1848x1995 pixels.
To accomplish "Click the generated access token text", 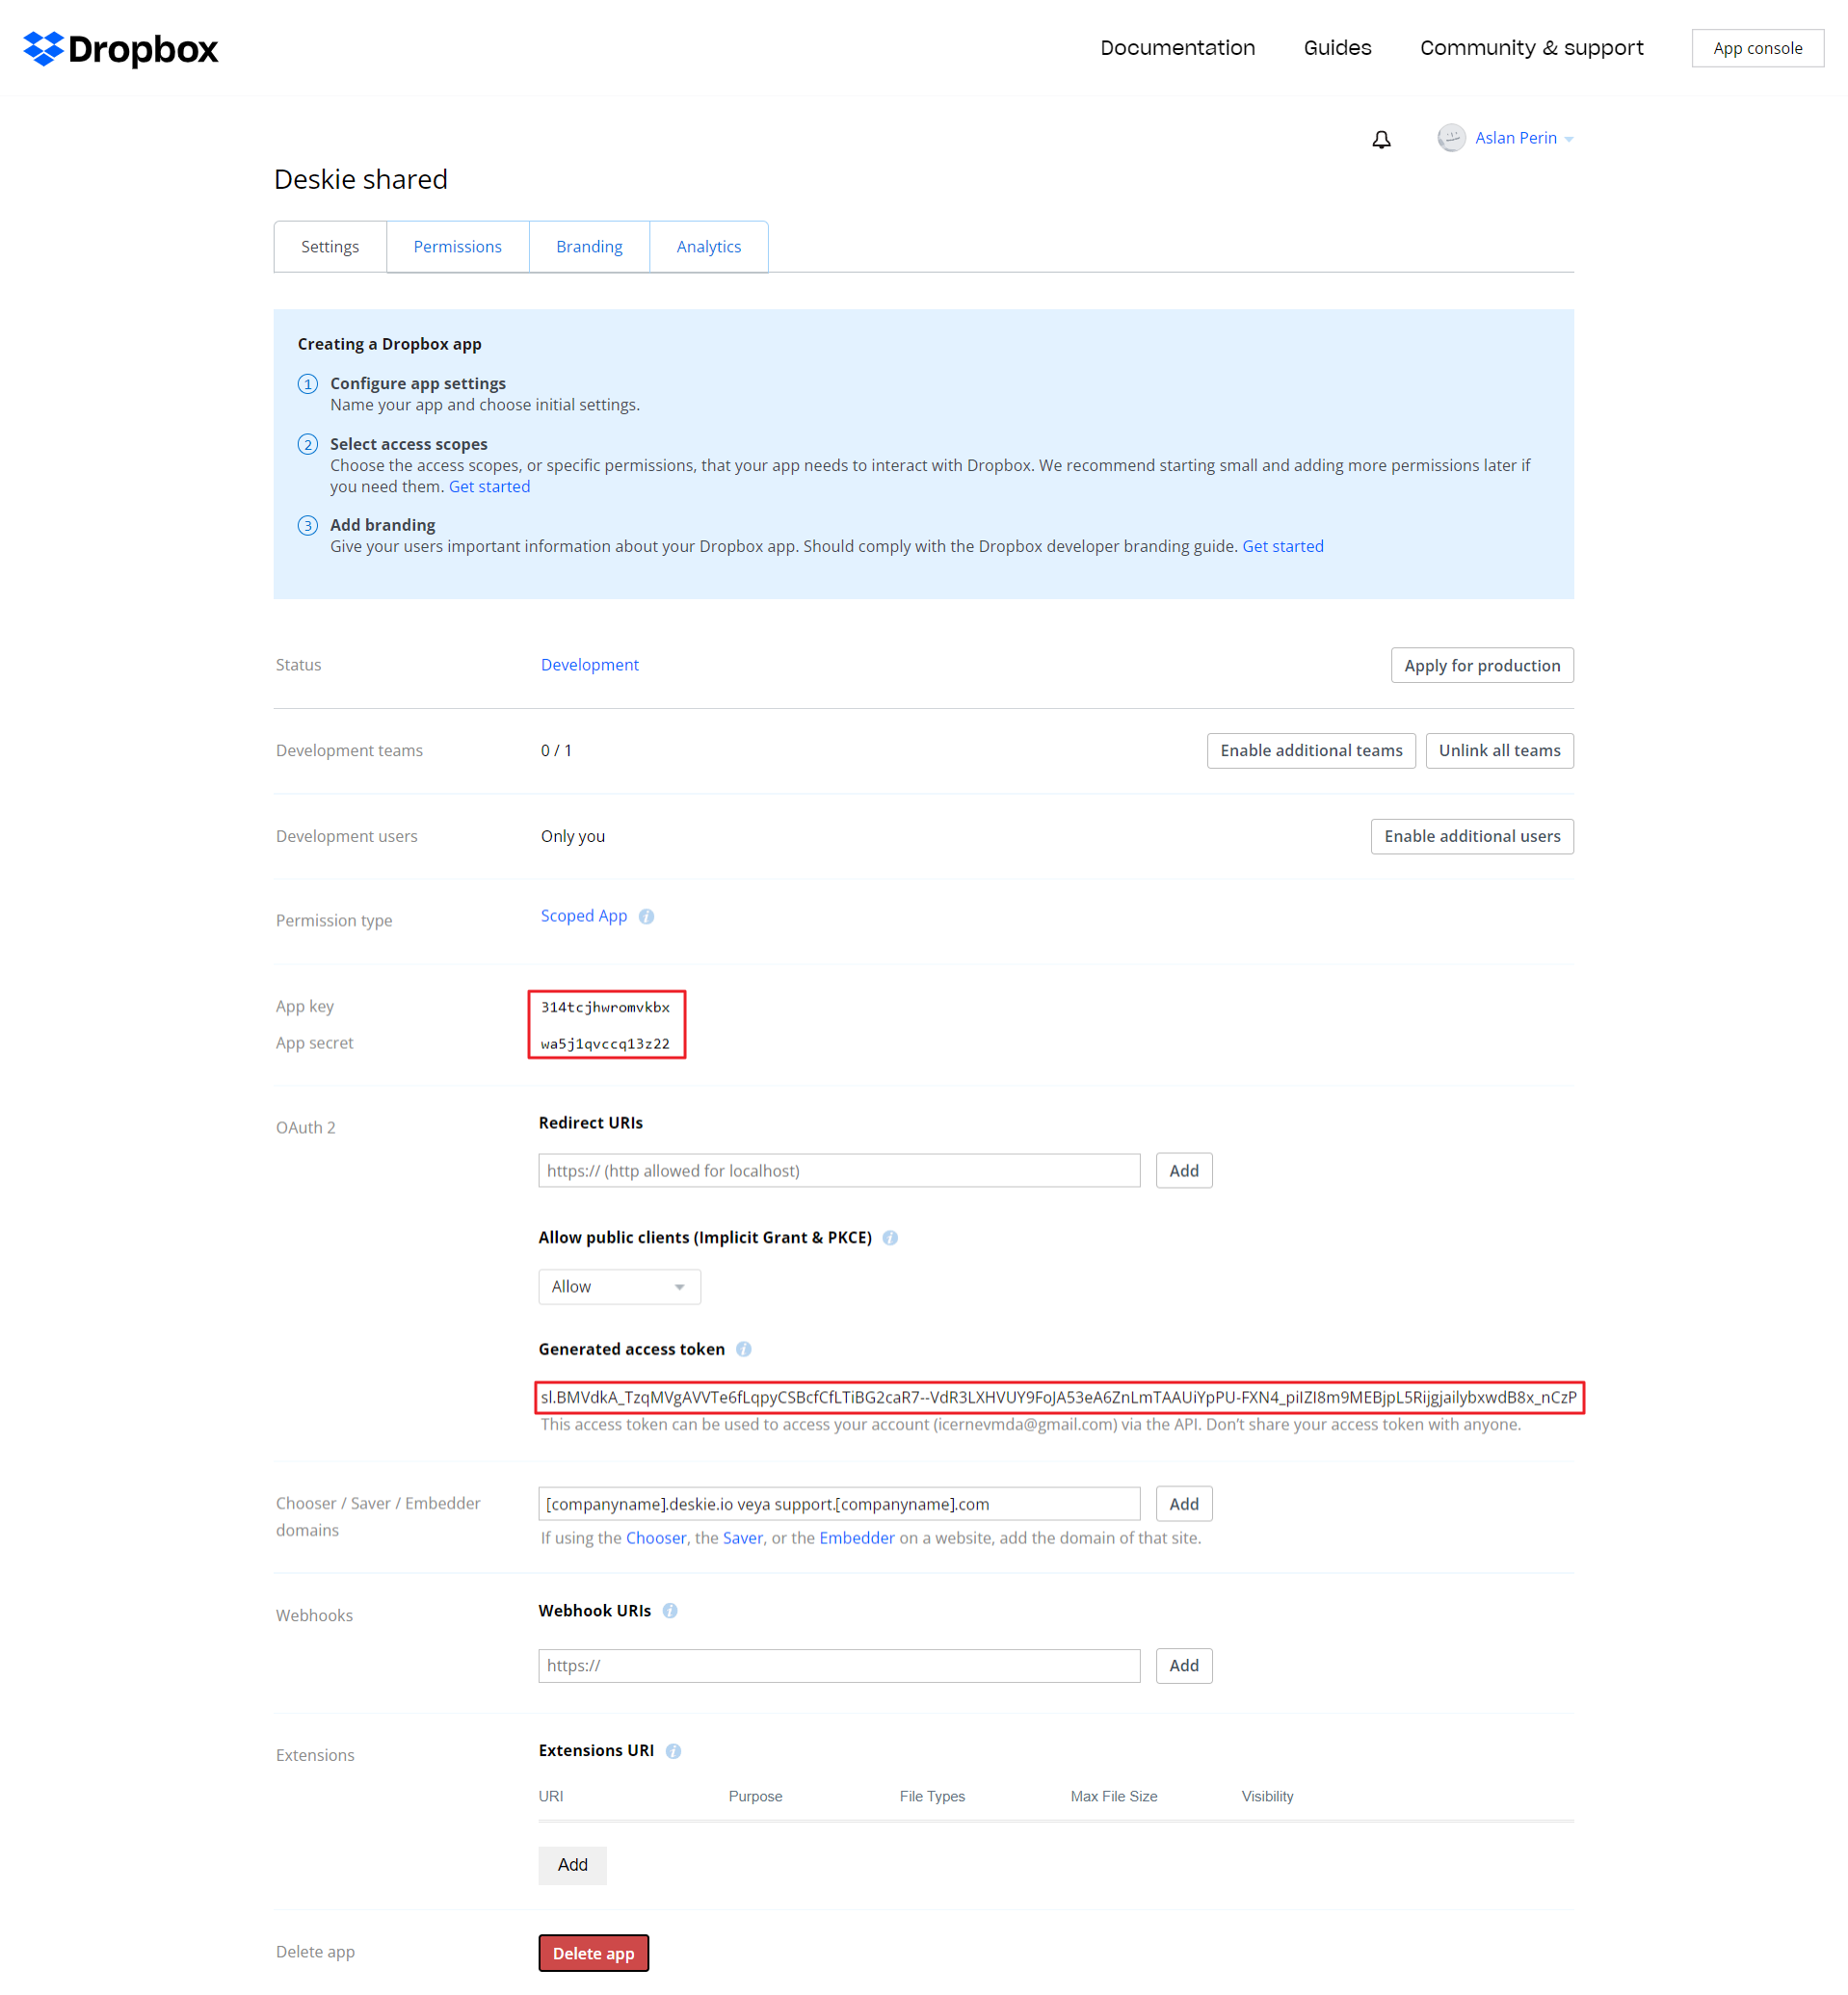I will 1059,1397.
